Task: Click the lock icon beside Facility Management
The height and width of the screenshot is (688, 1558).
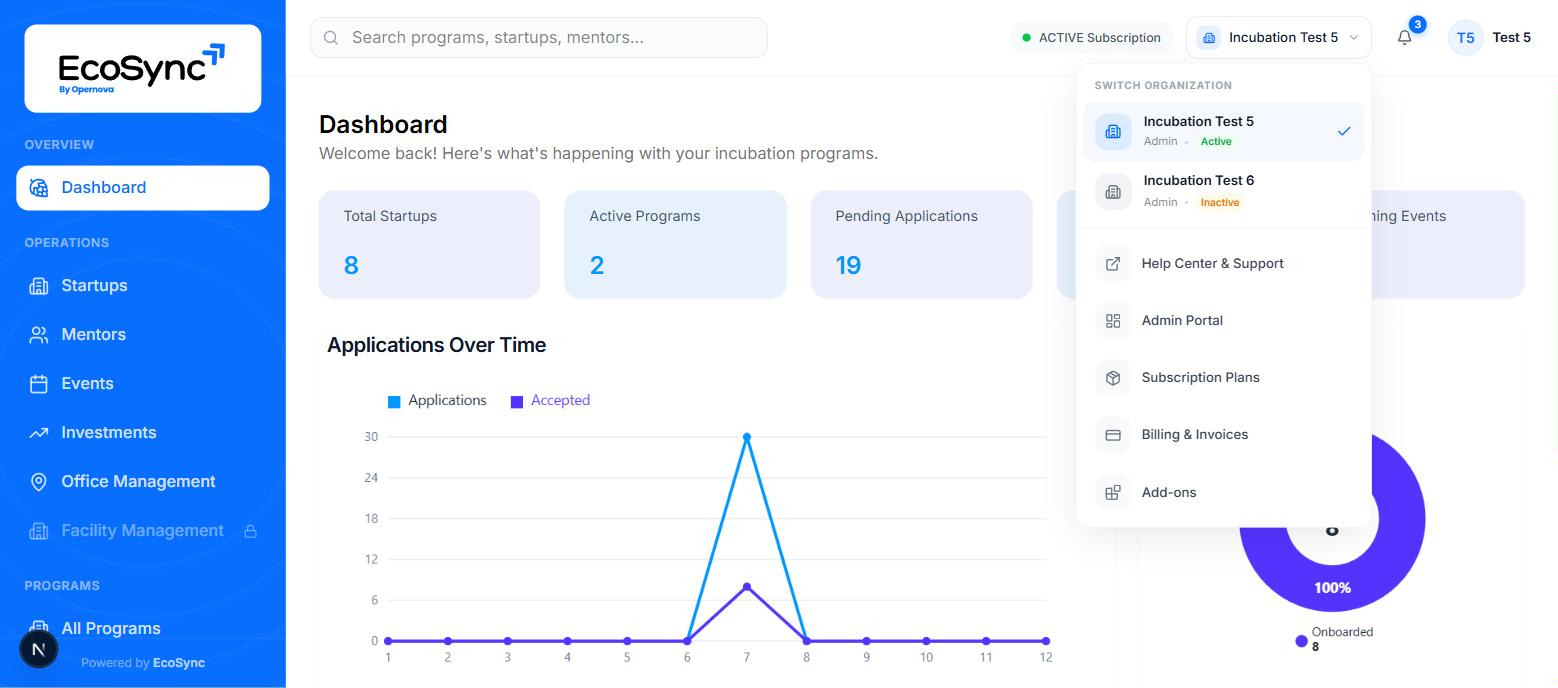Action: (251, 531)
